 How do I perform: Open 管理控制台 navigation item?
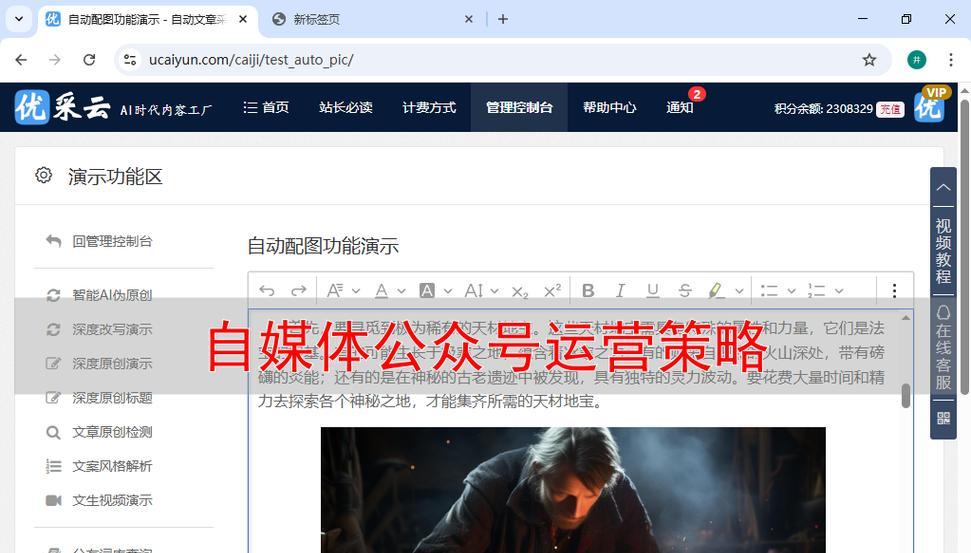[519, 108]
